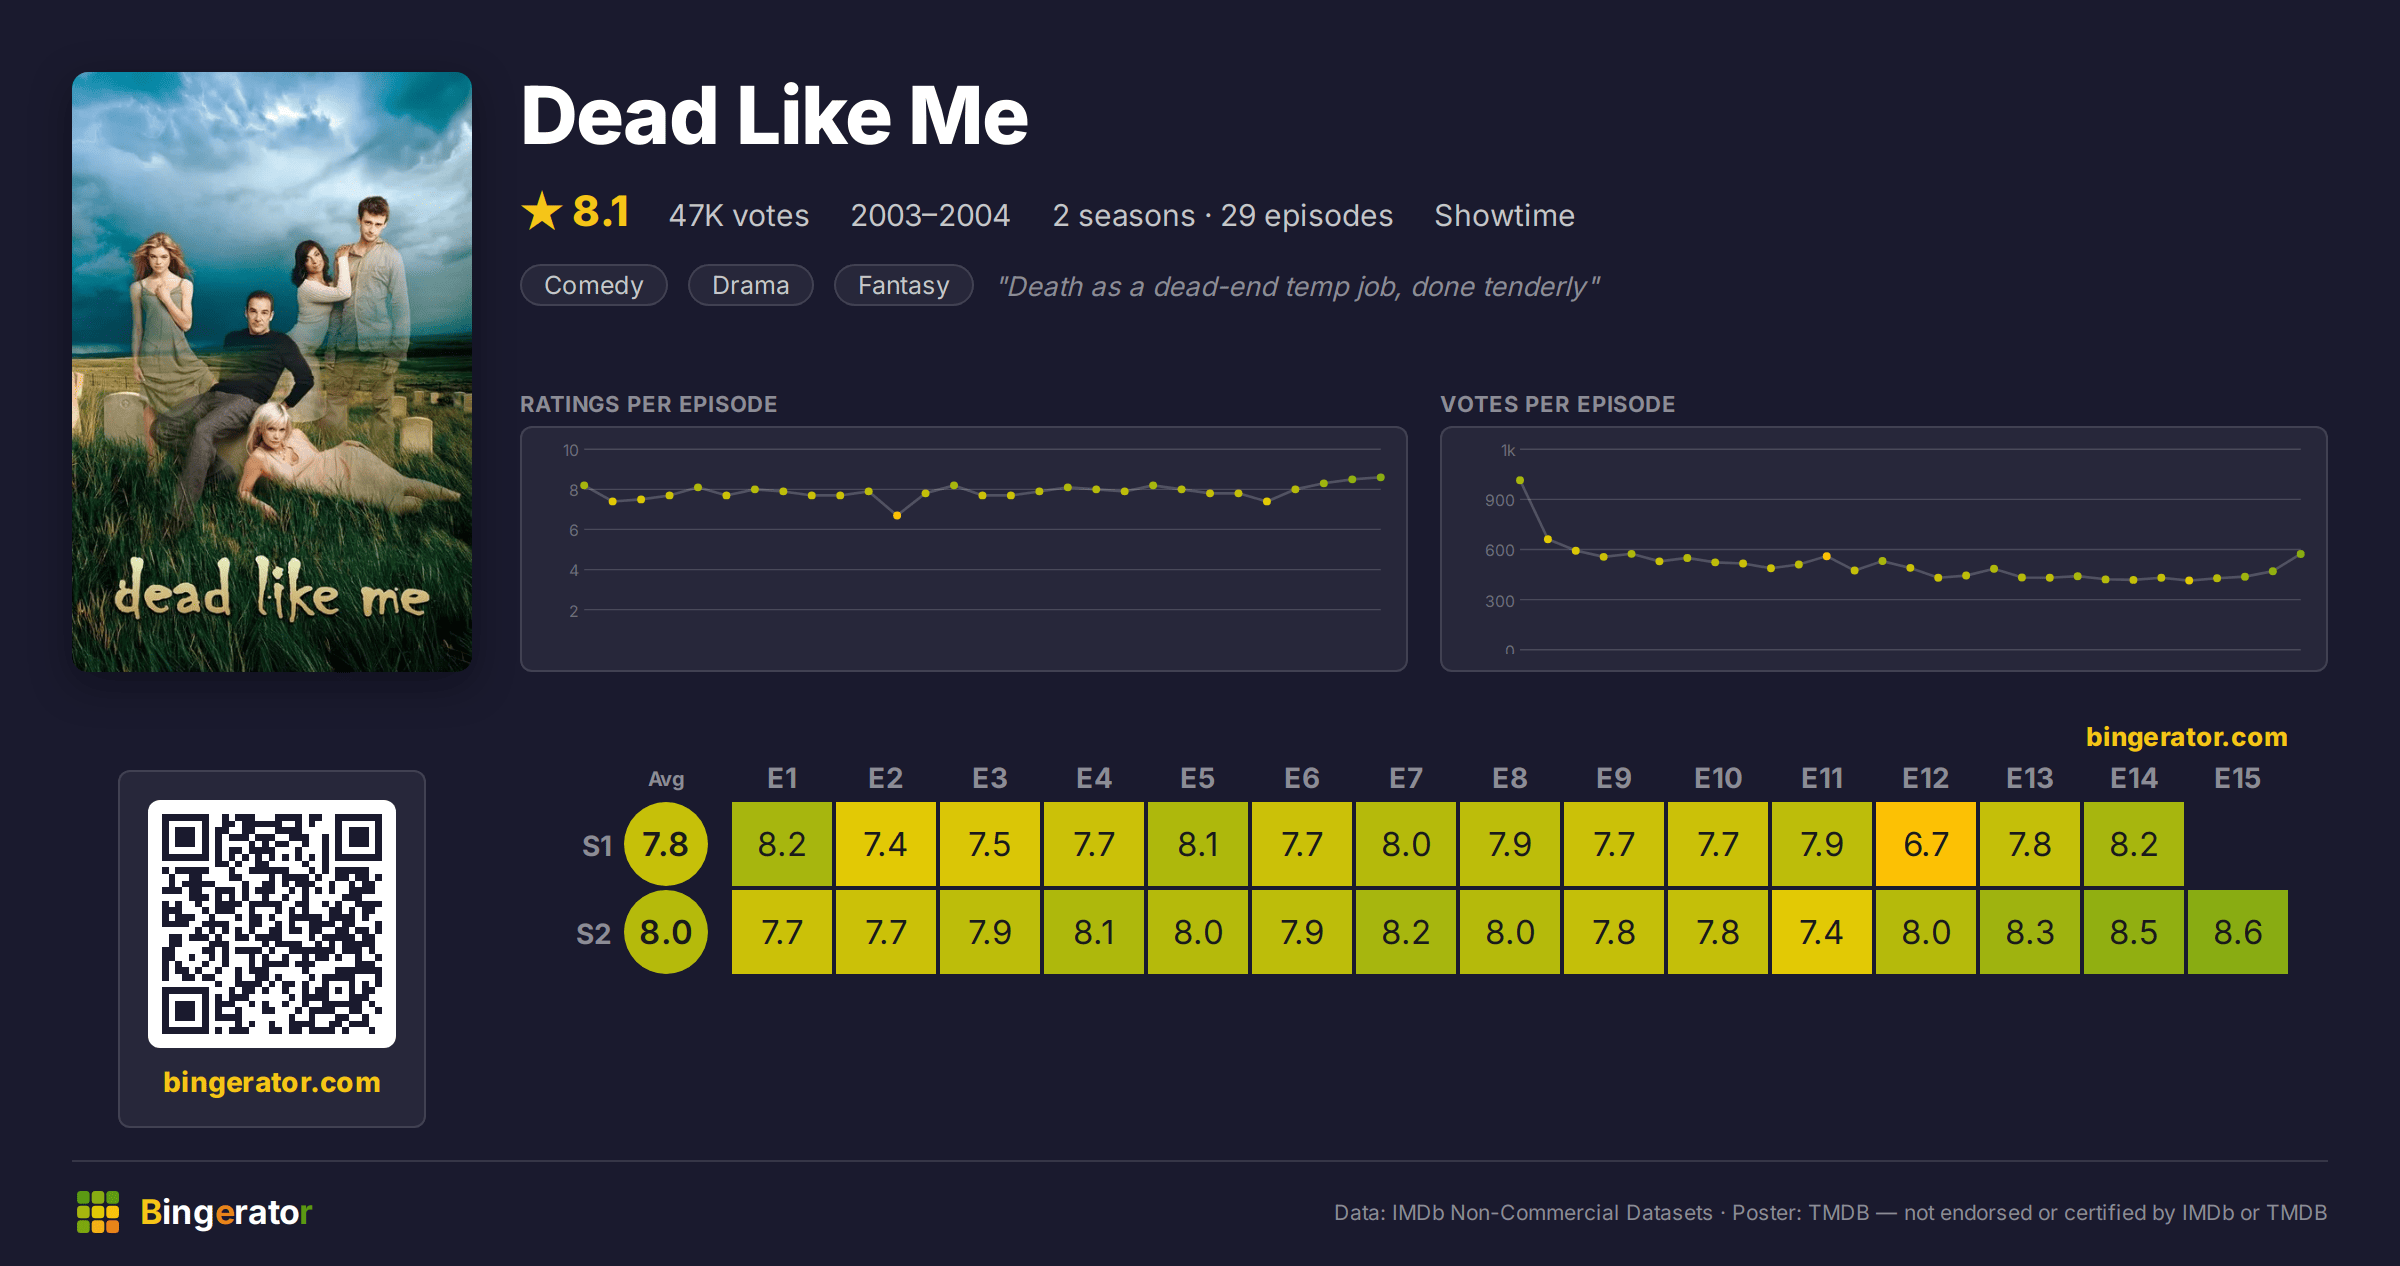Click the gold star rating icon

point(542,211)
